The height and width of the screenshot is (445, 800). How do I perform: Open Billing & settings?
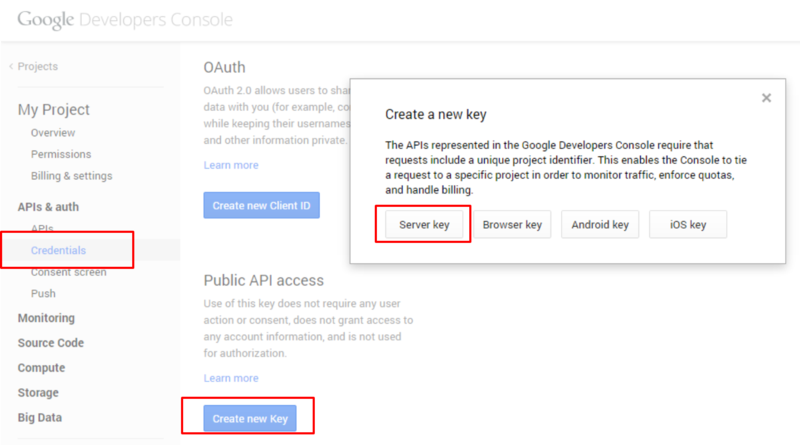pos(71,176)
